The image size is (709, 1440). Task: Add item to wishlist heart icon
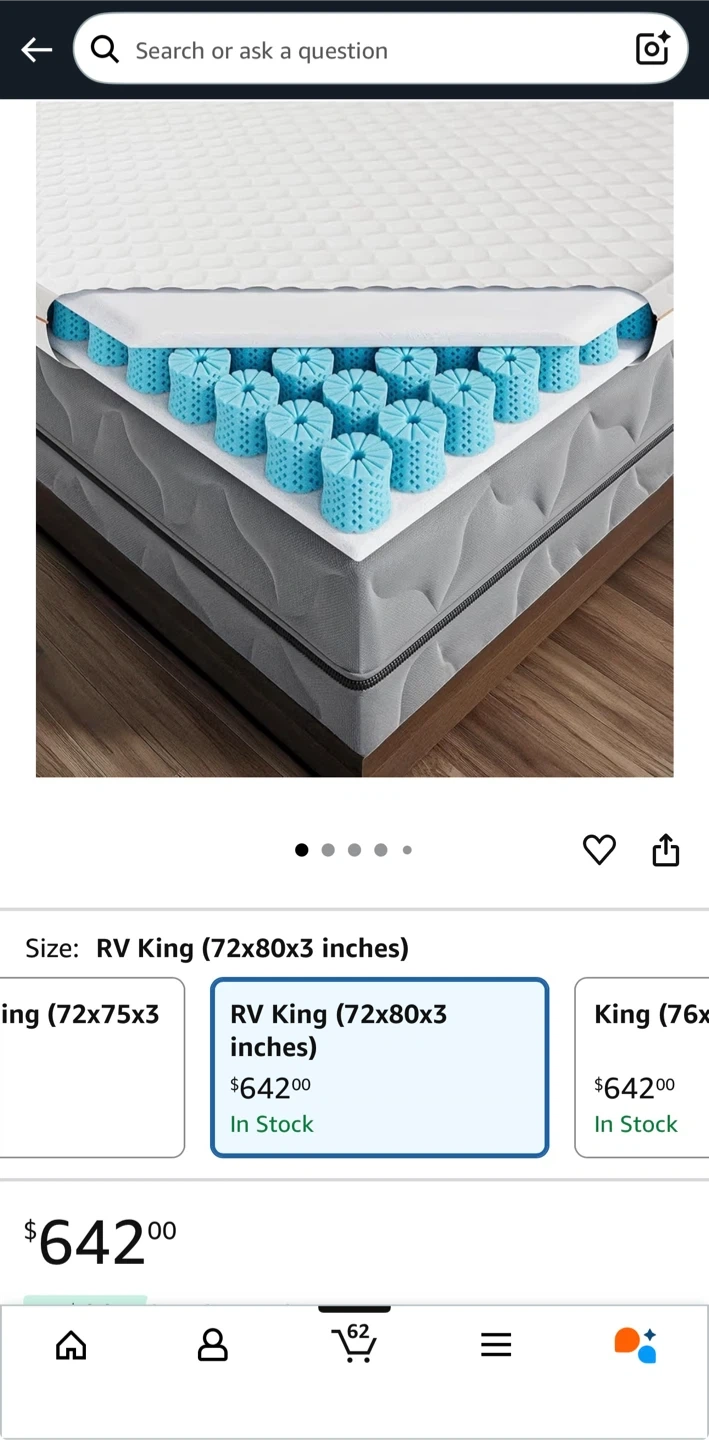(x=599, y=850)
